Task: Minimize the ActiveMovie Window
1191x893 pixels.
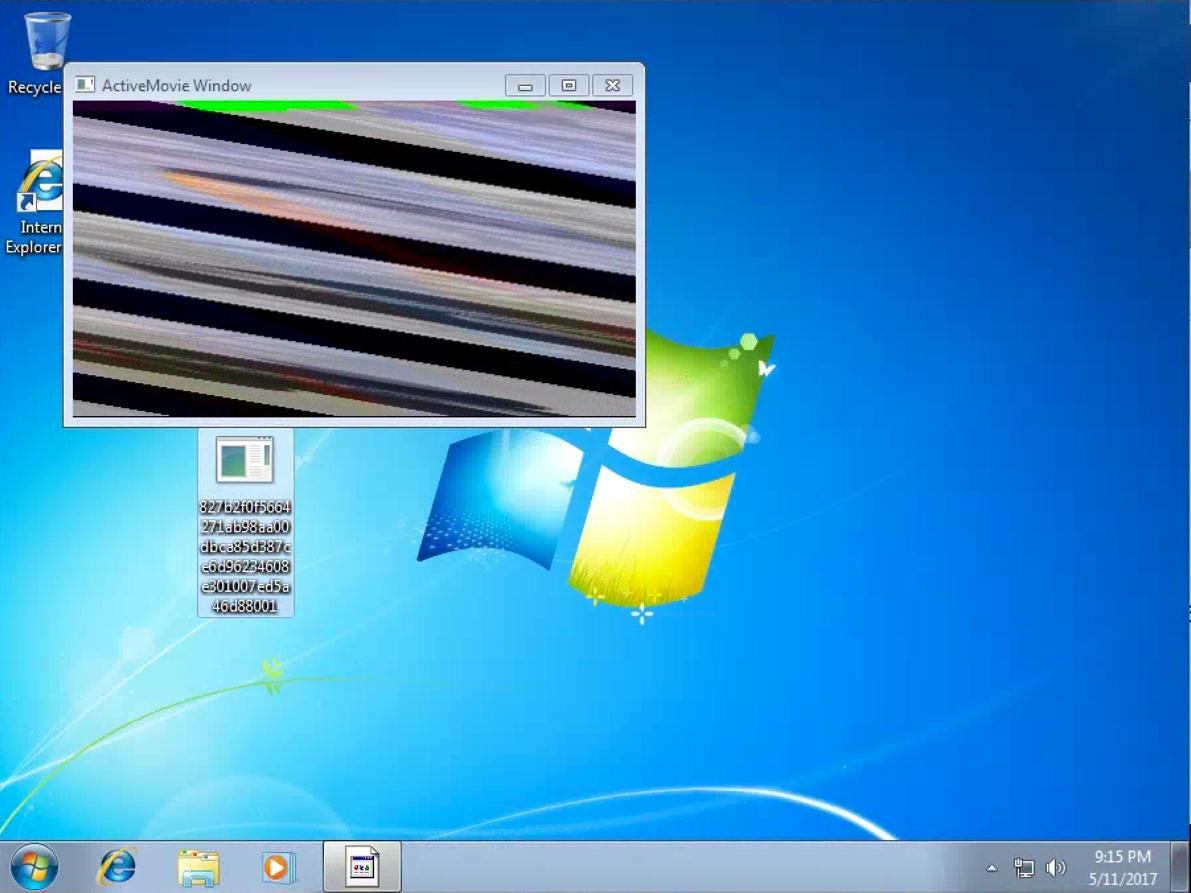Action: [x=525, y=86]
